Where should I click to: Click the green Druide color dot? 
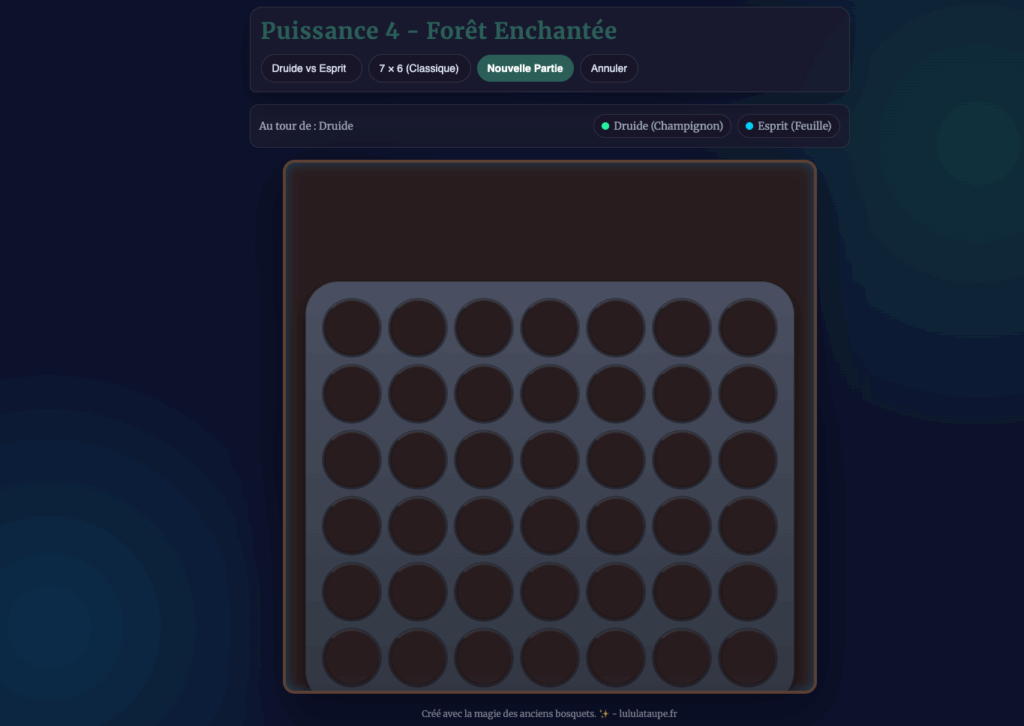click(x=605, y=126)
